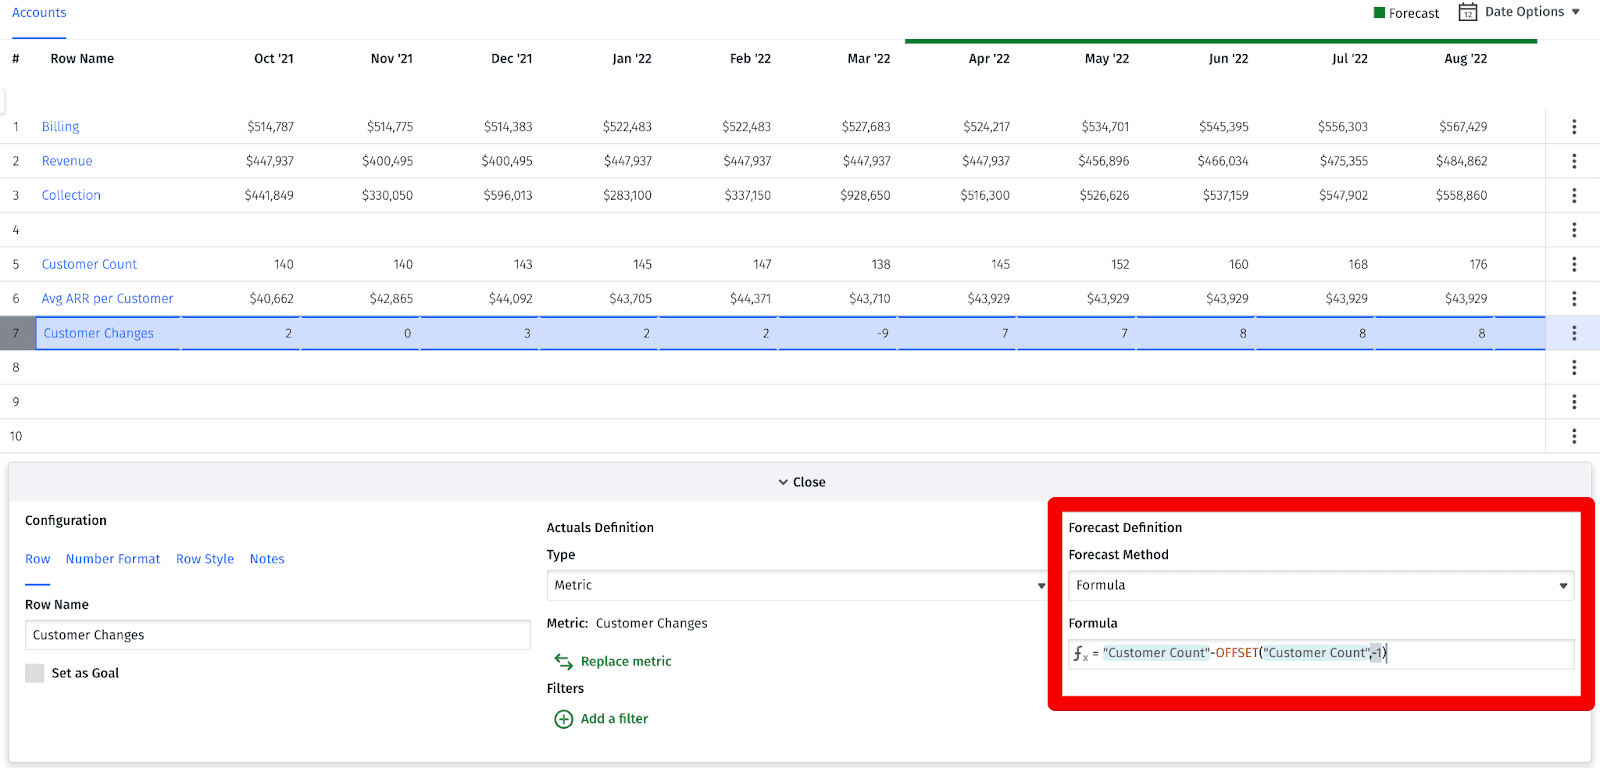Select the Row configuration tab

click(37, 559)
